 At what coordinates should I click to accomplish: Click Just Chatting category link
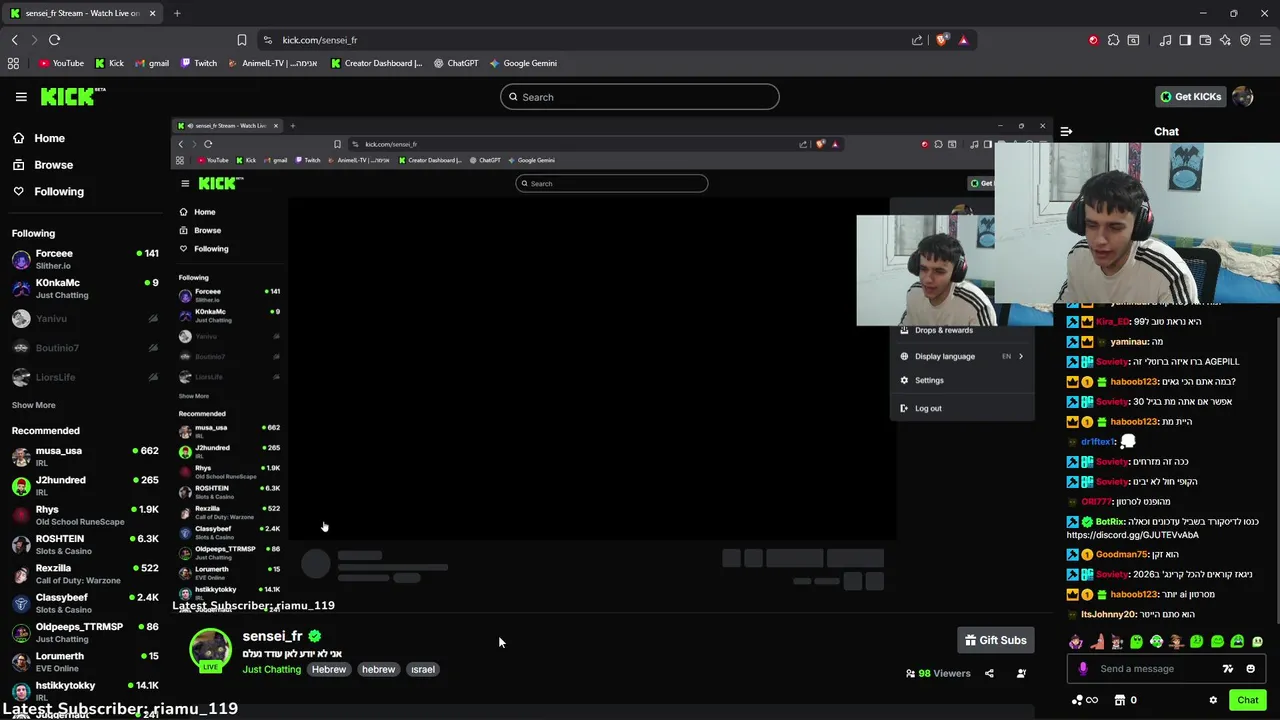coord(271,669)
